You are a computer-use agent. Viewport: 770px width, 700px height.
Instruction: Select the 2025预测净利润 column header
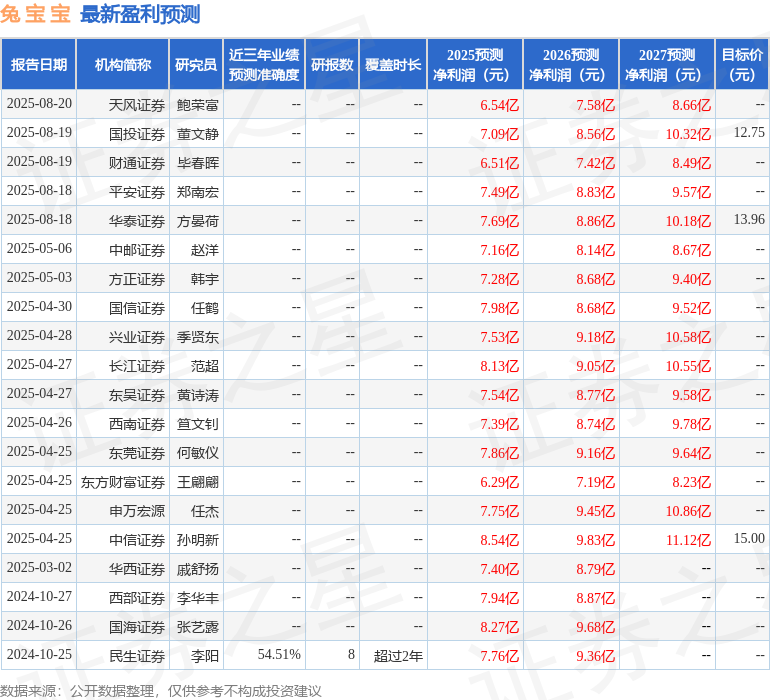pyautogui.click(x=474, y=65)
